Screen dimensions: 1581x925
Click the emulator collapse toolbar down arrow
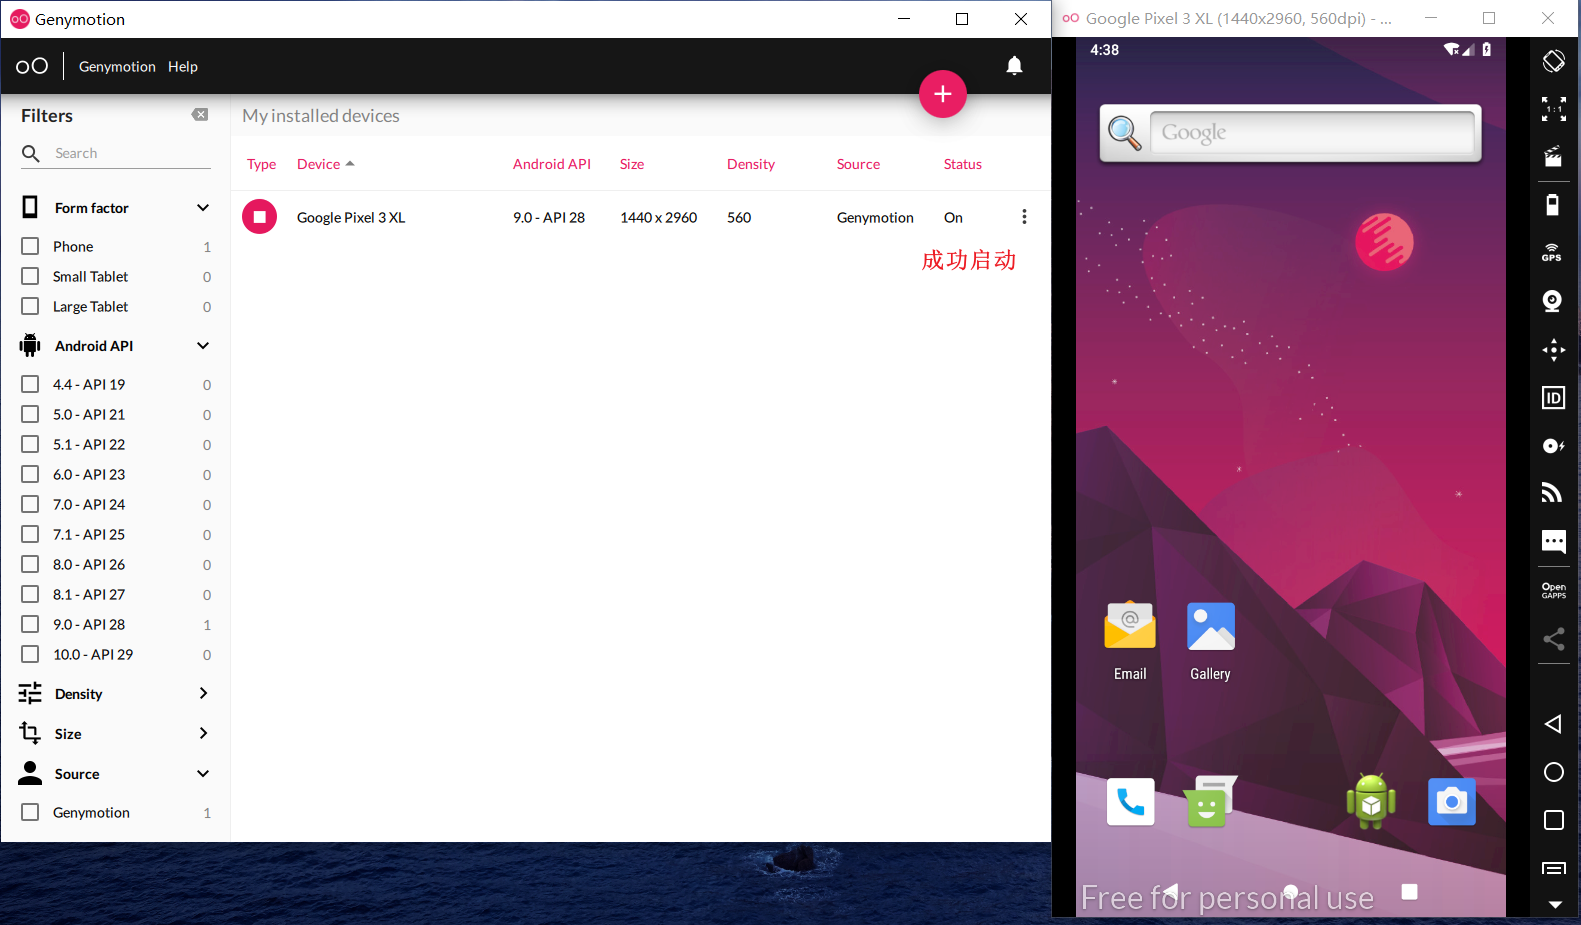coord(1554,904)
